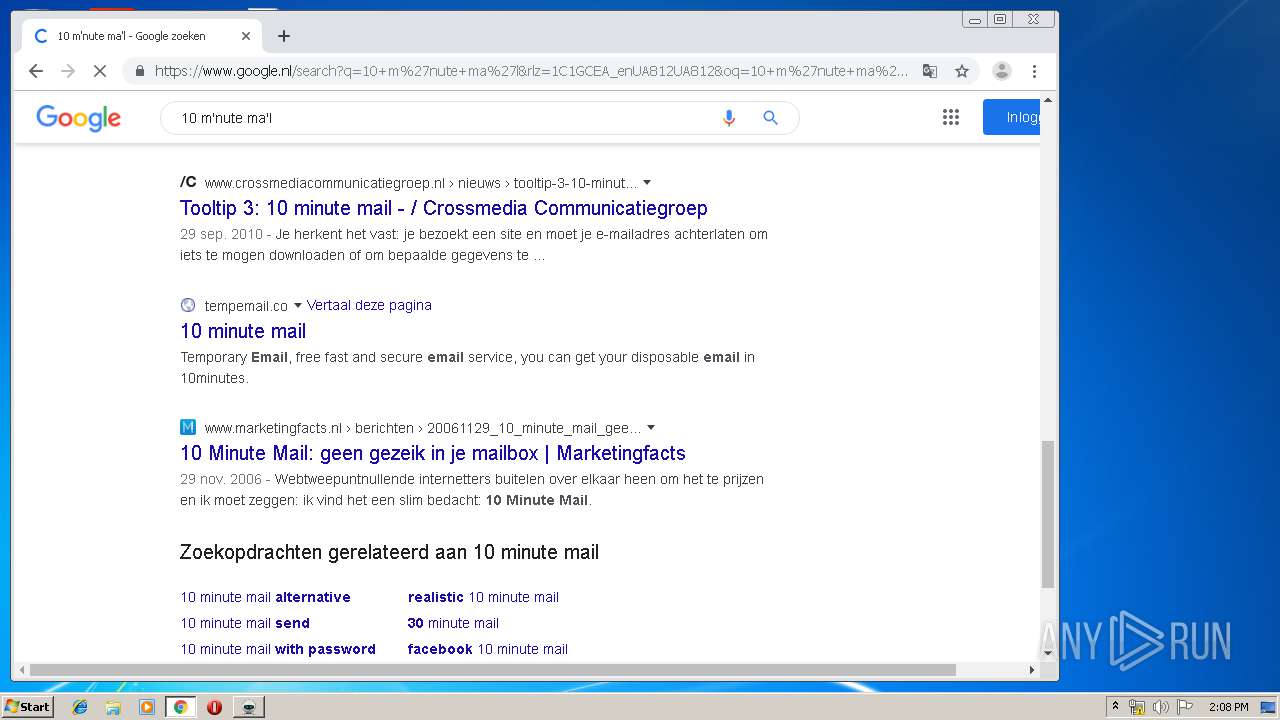Click the Action Center flag icon
The width and height of the screenshot is (1280, 720).
[1185, 707]
